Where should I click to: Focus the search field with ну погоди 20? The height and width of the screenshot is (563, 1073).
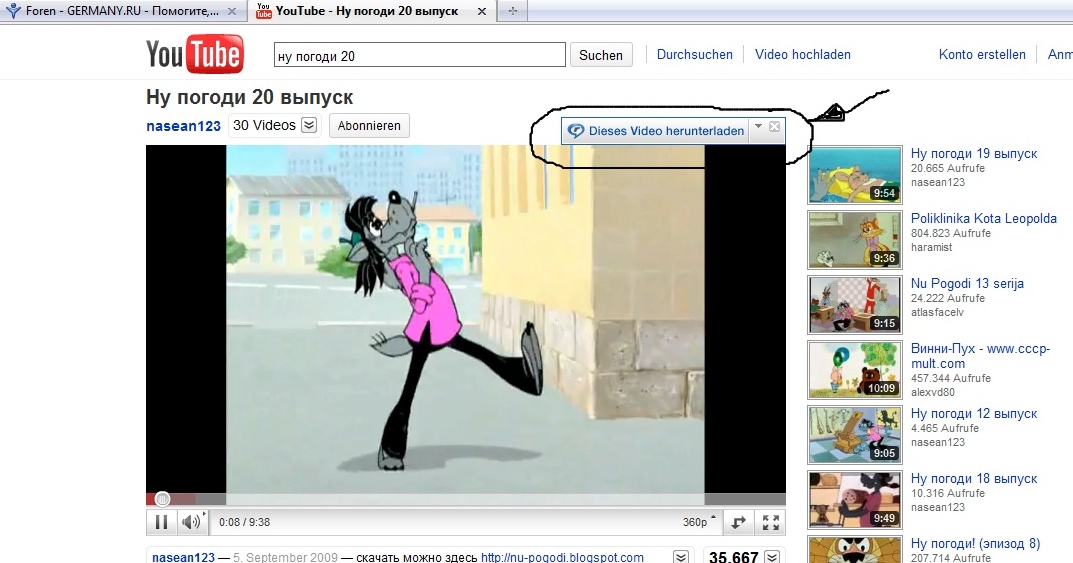pos(419,55)
